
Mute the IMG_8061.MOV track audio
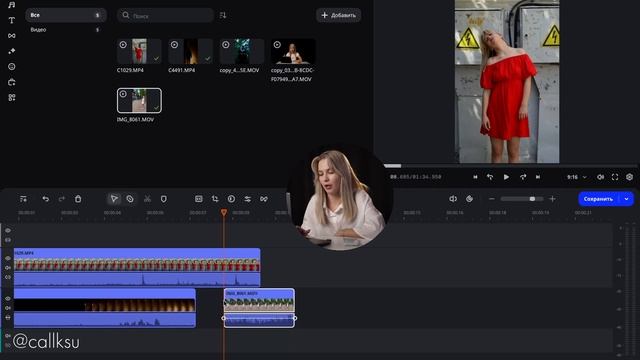click(8, 308)
